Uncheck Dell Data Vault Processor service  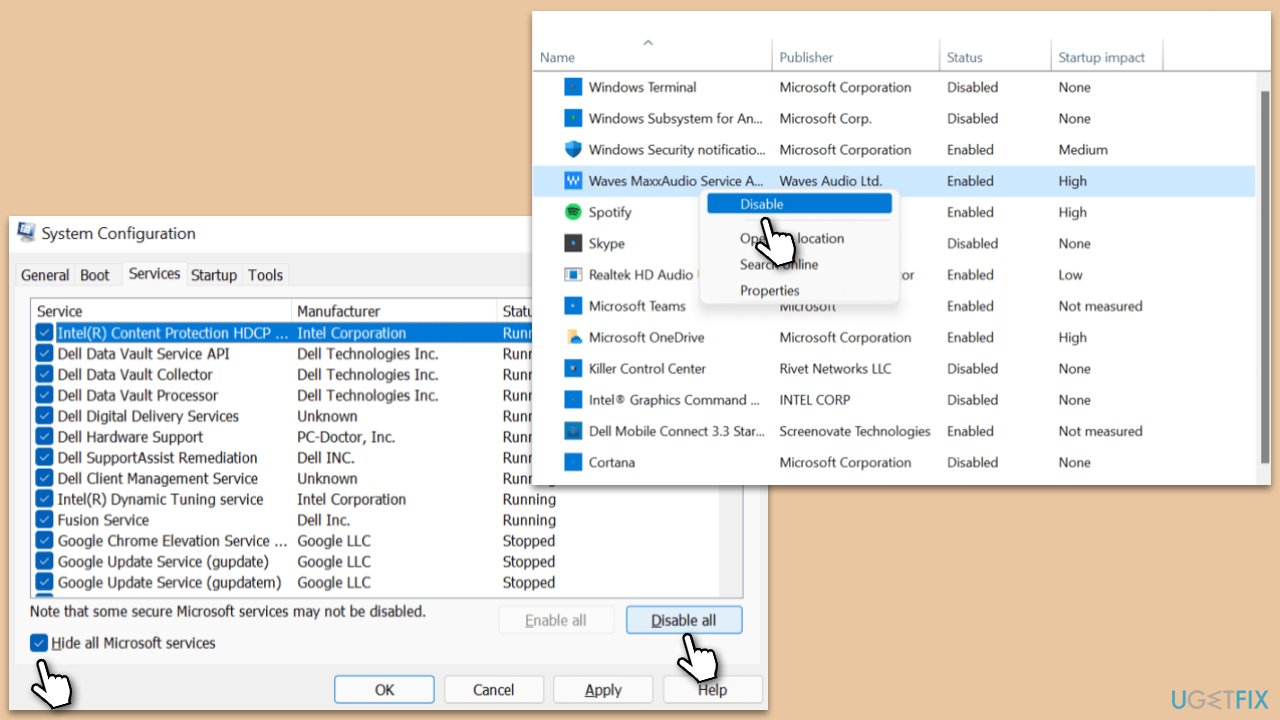(x=44, y=396)
